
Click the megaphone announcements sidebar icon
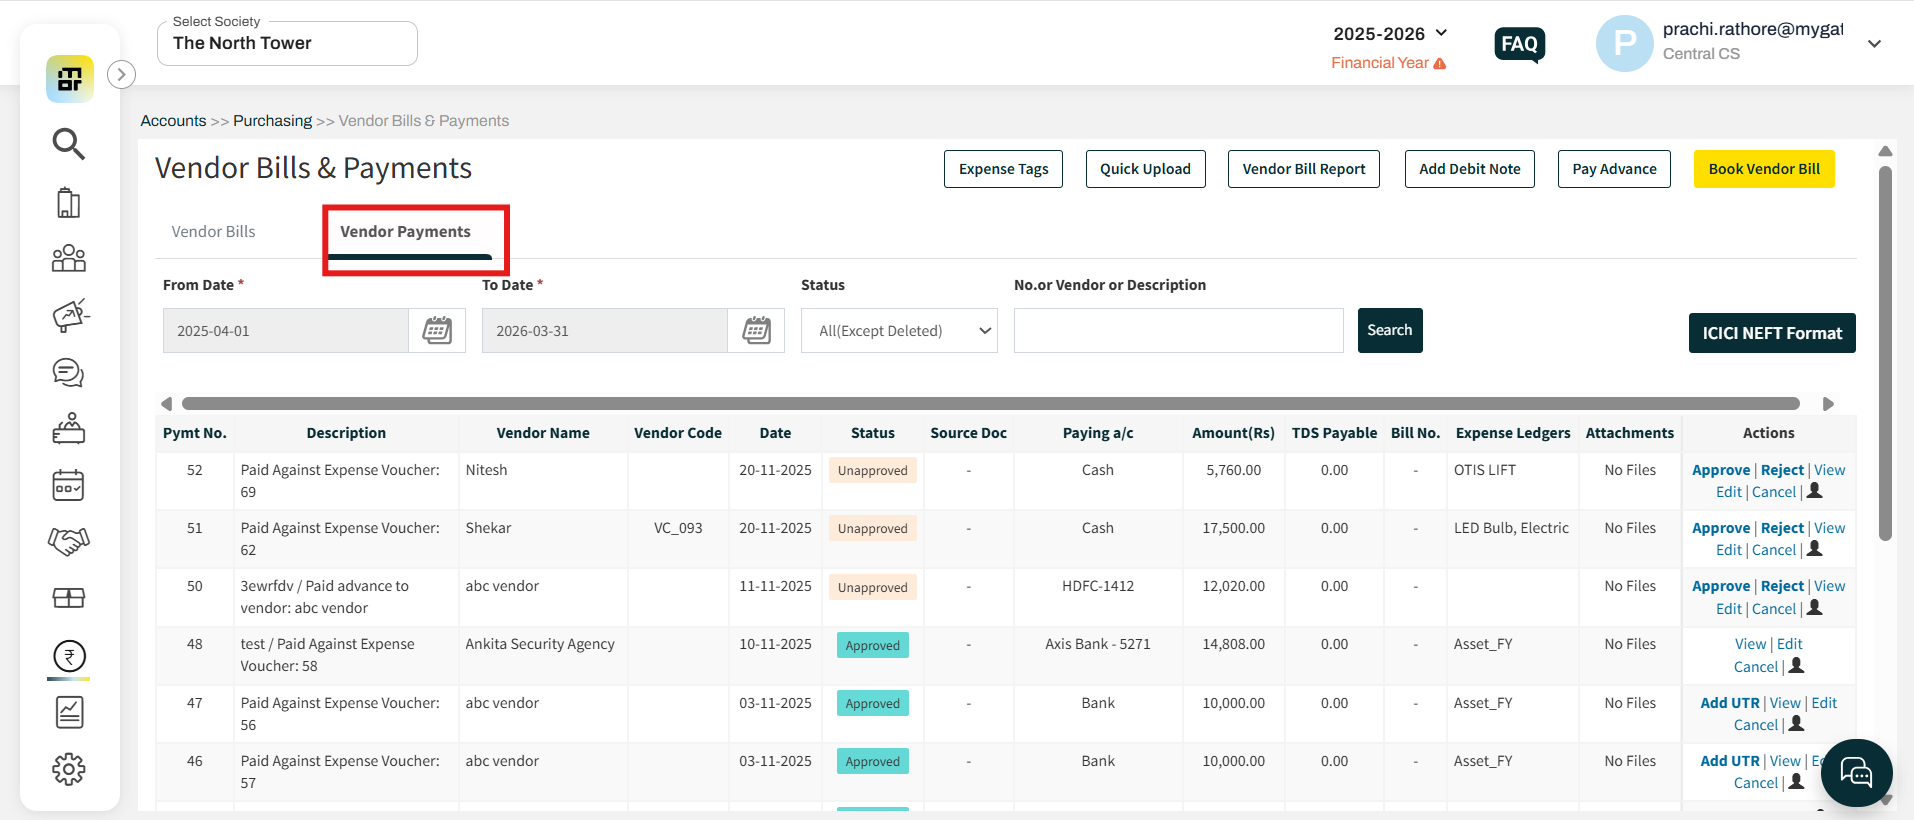(69, 316)
